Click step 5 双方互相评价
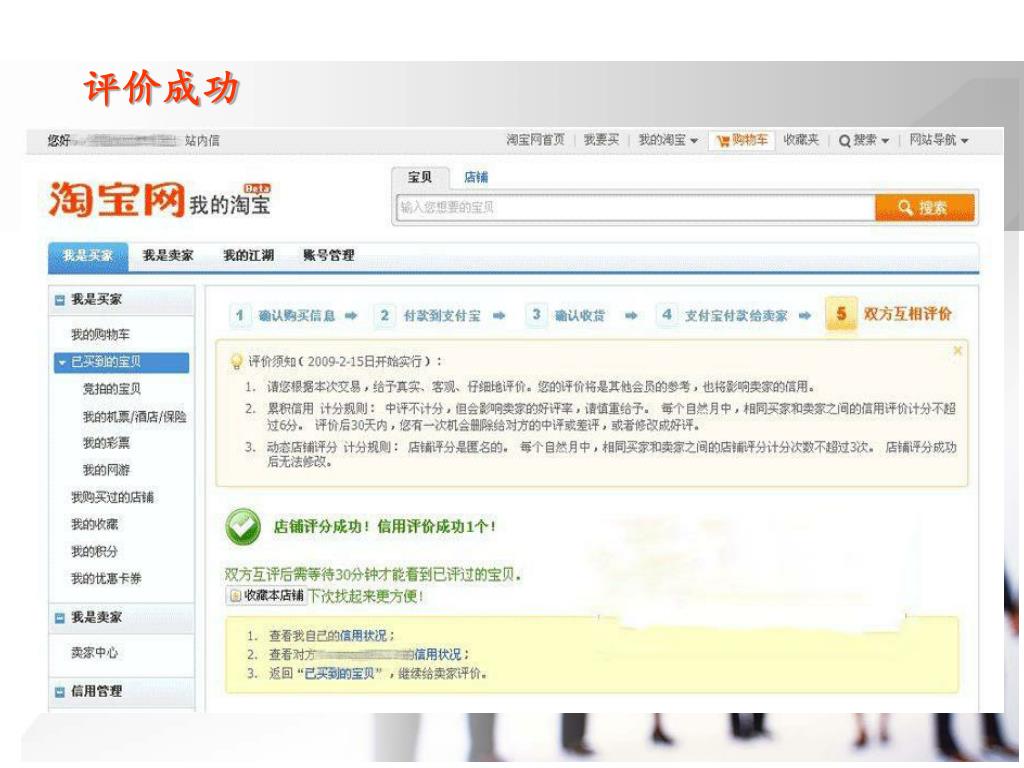1024x768 pixels. (x=889, y=314)
